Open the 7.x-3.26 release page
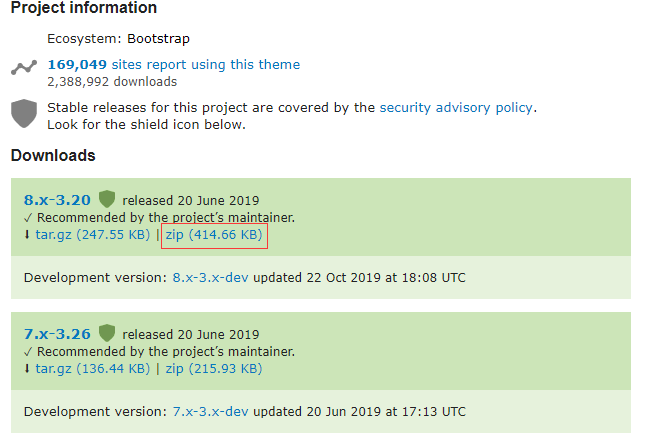 pyautogui.click(x=57, y=332)
